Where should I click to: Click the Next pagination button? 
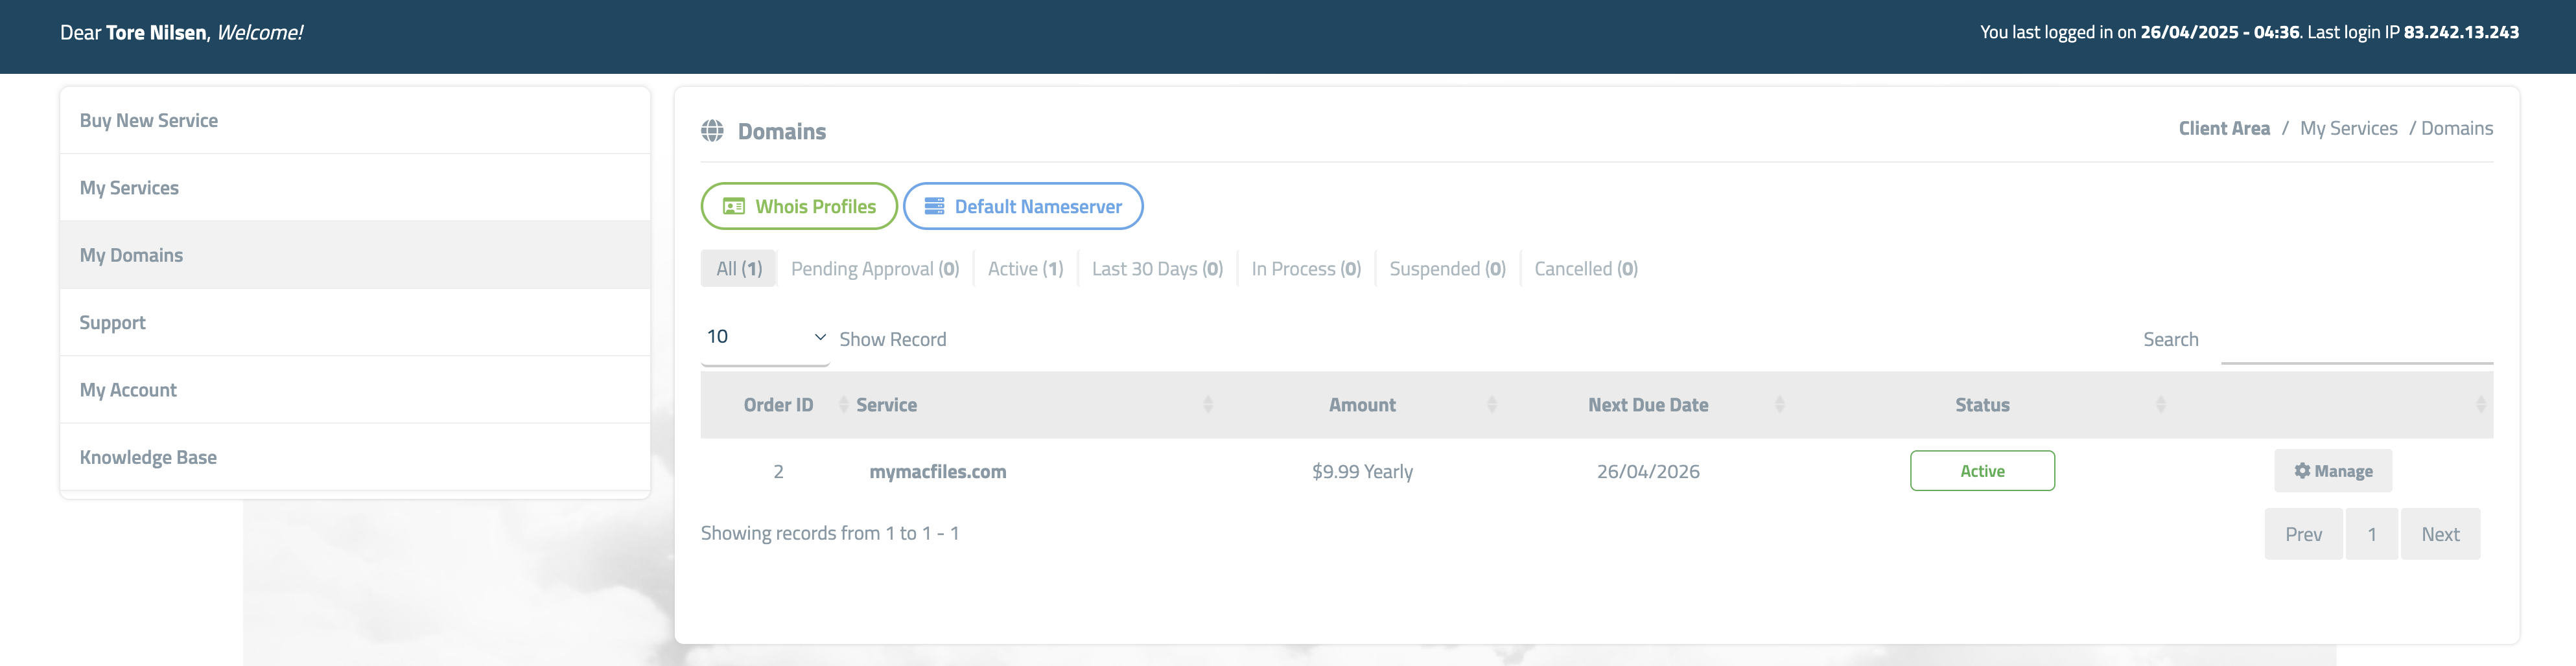pos(2440,534)
